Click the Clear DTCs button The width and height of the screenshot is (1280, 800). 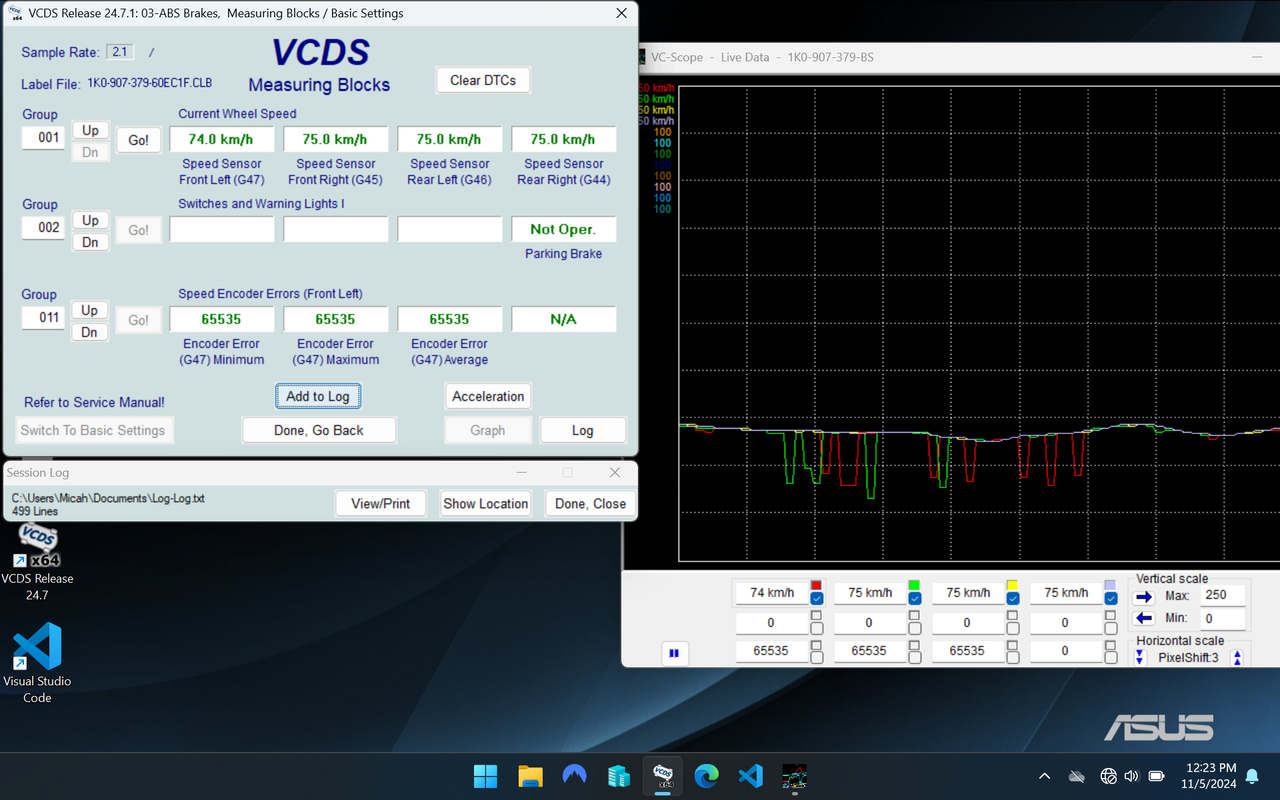pos(483,80)
